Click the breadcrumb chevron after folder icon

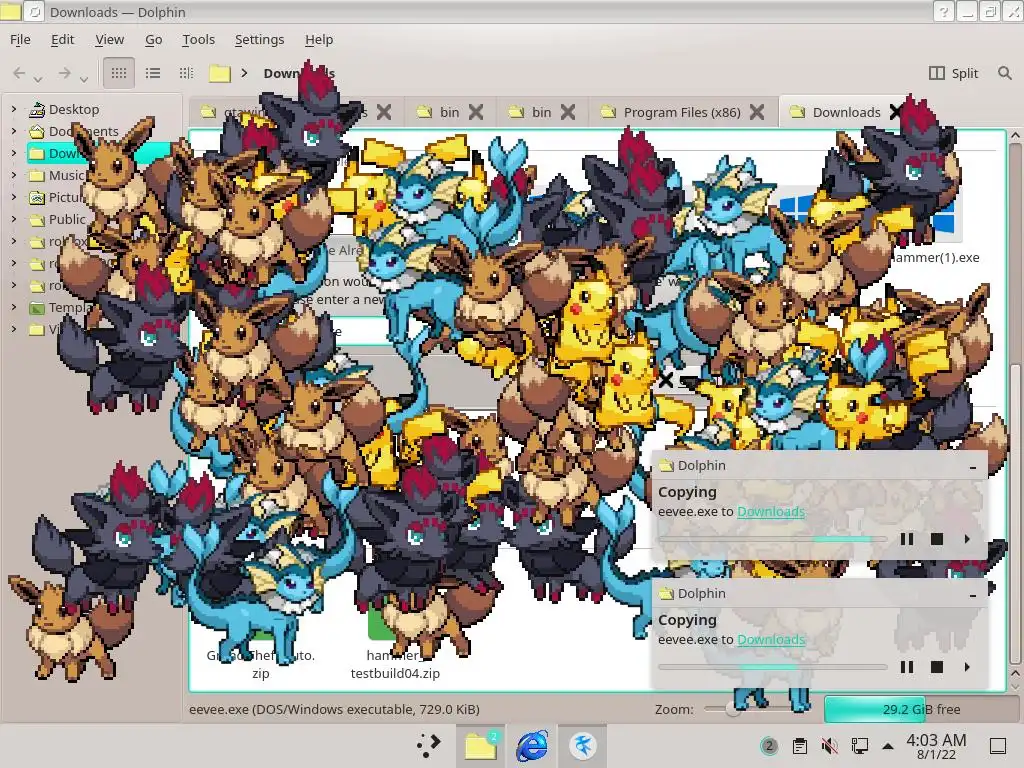(x=244, y=73)
